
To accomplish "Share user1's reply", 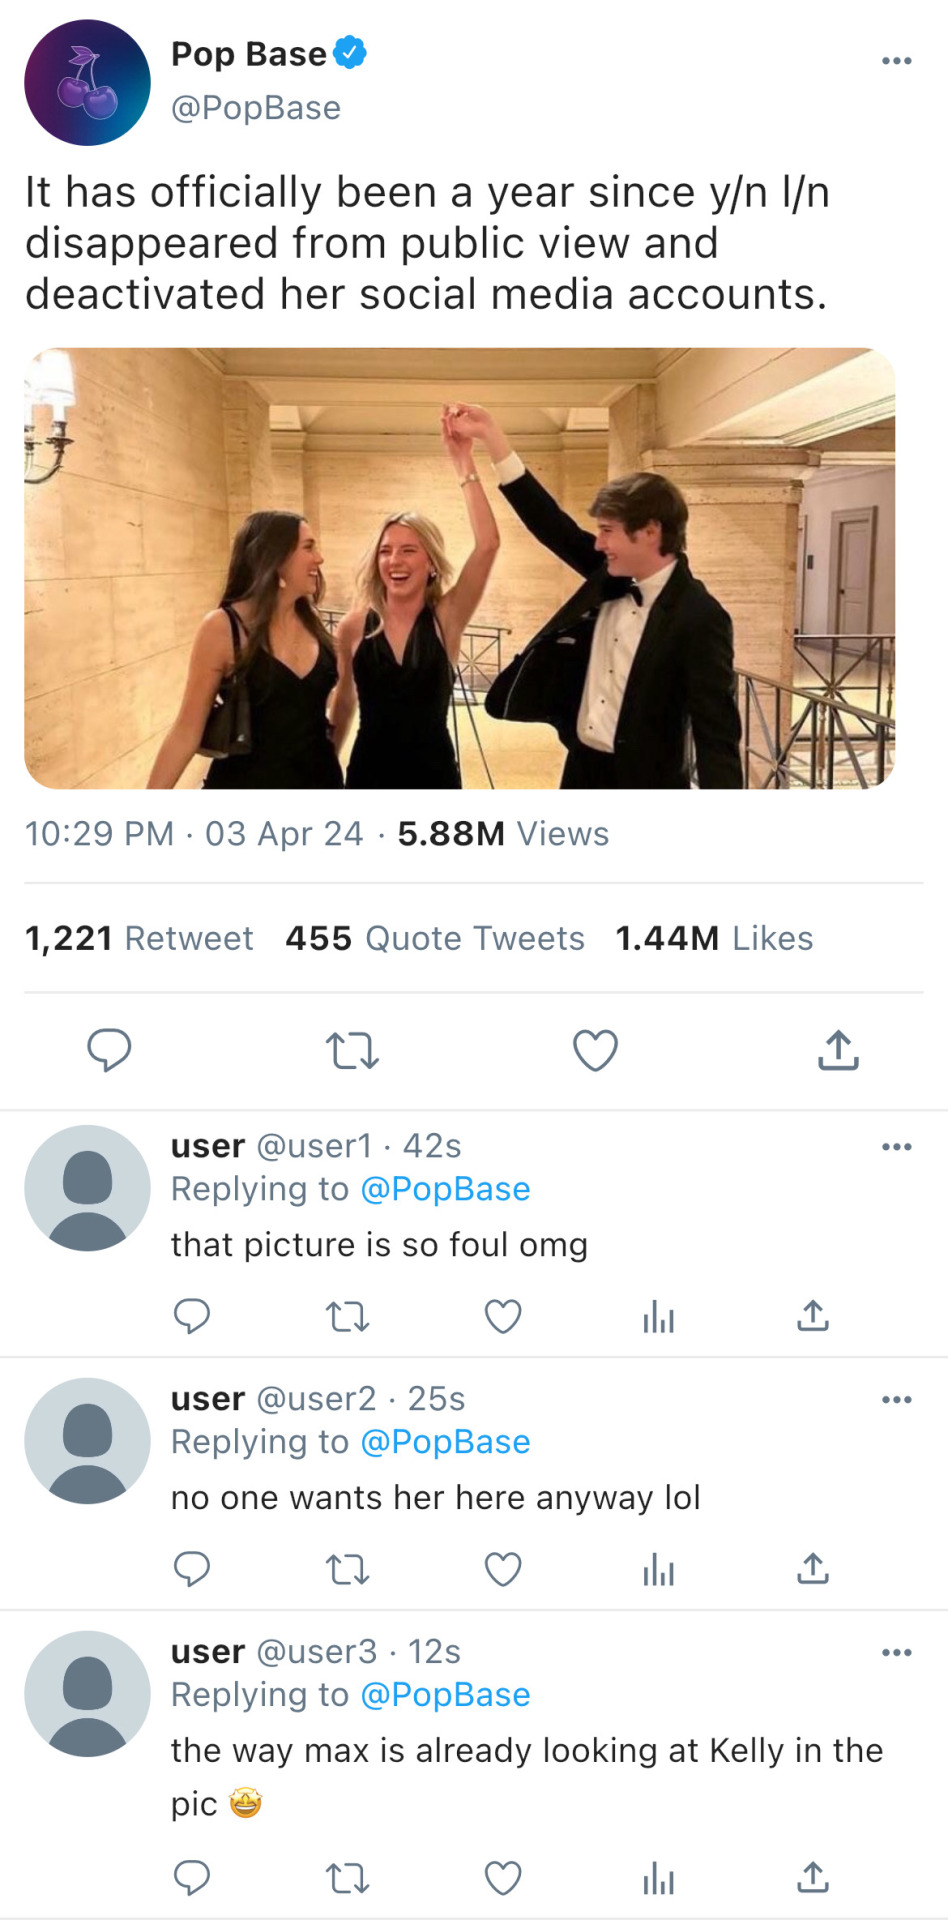I will [813, 1317].
